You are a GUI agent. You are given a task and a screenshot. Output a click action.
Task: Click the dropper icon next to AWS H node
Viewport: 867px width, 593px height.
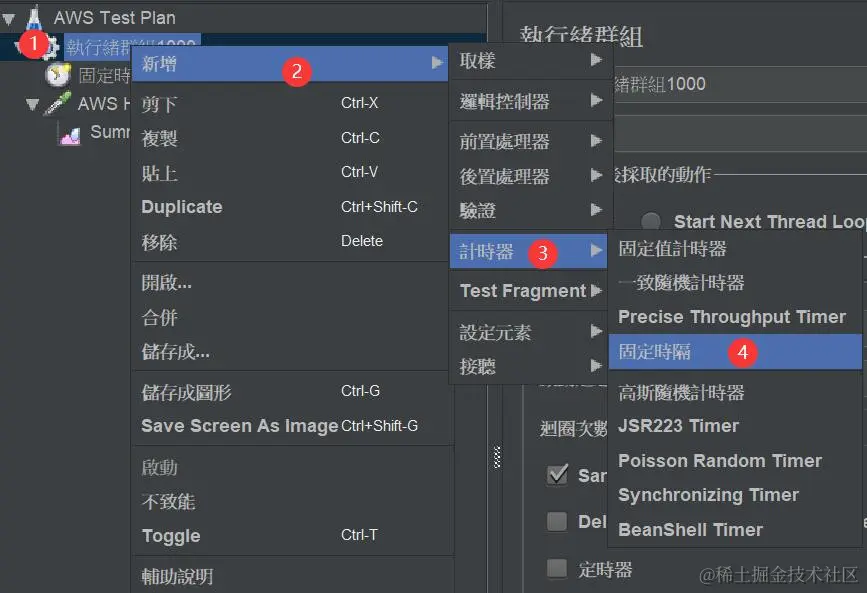57,104
